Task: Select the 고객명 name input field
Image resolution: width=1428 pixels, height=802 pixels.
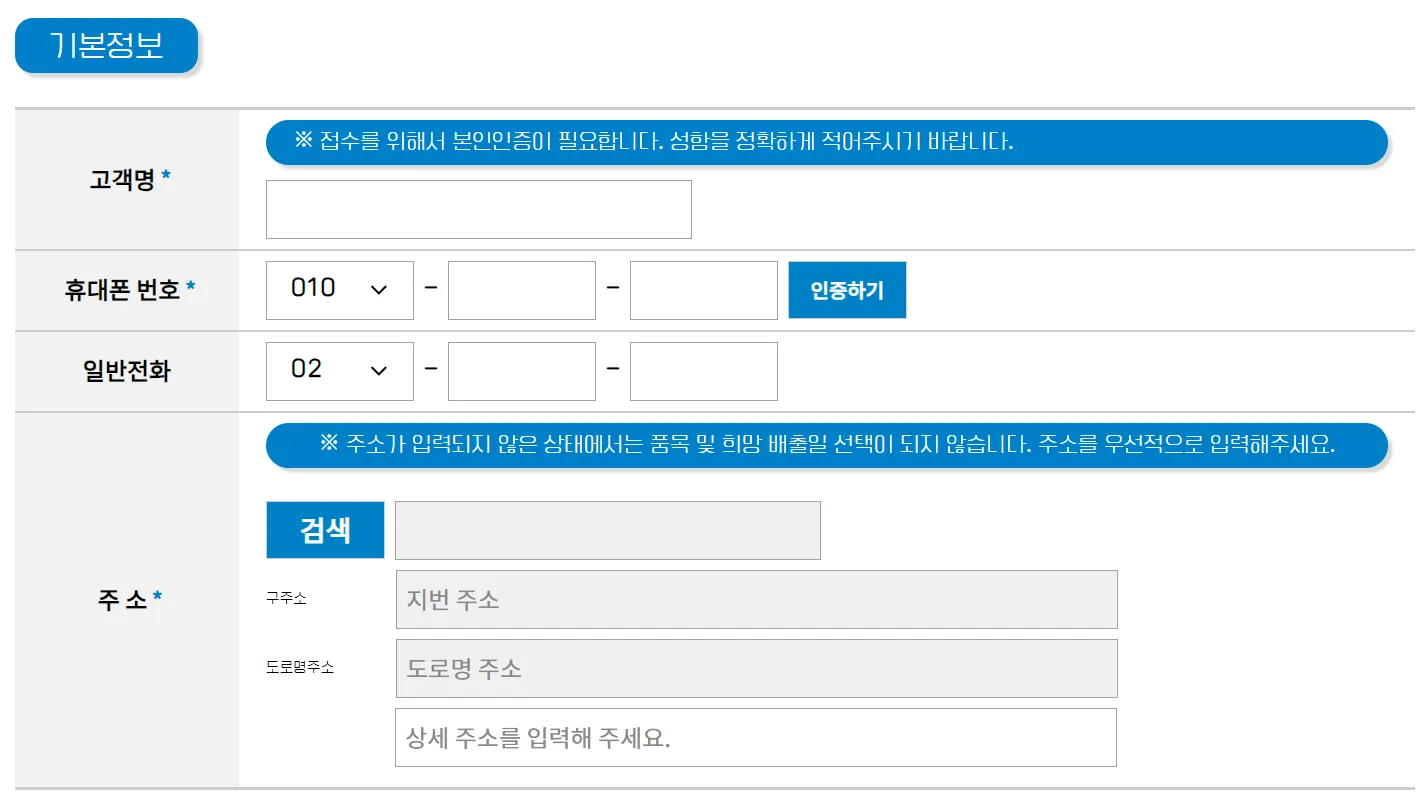Action: tap(477, 208)
